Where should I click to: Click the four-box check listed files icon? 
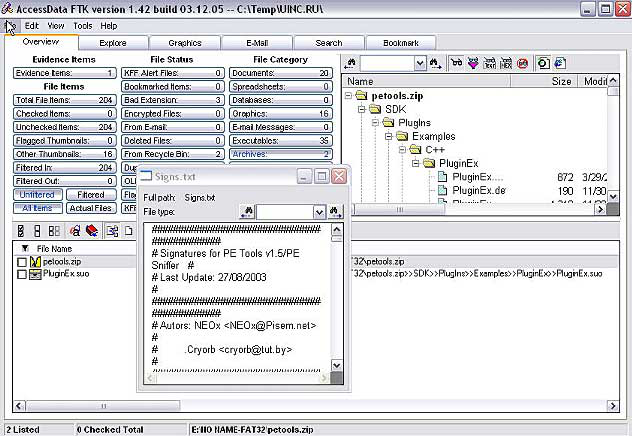pos(54,231)
